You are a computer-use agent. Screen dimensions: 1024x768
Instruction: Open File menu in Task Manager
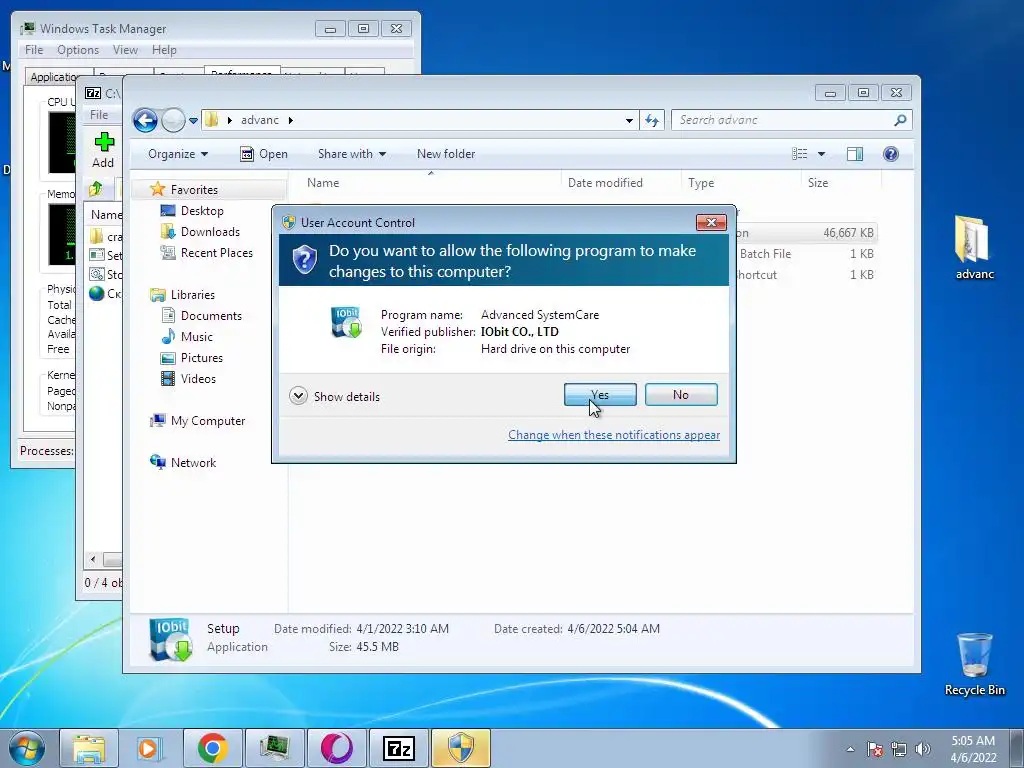pos(34,50)
